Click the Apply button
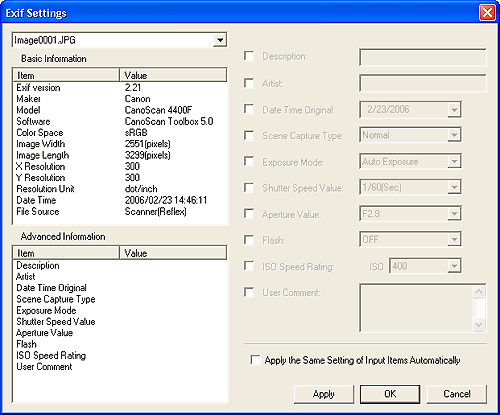This screenshot has height=415, width=500. tap(324, 394)
